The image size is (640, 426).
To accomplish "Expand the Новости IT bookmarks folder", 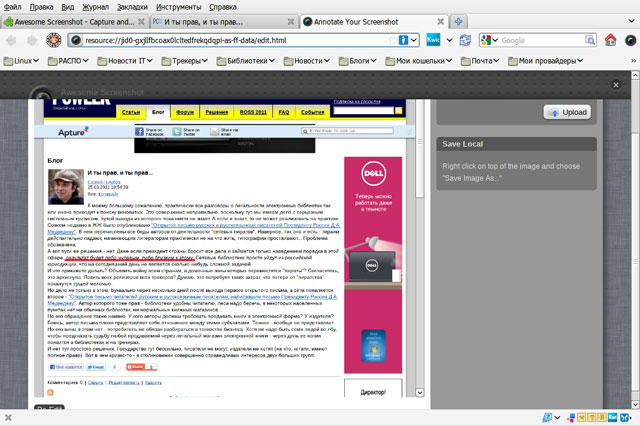I will [126, 61].
